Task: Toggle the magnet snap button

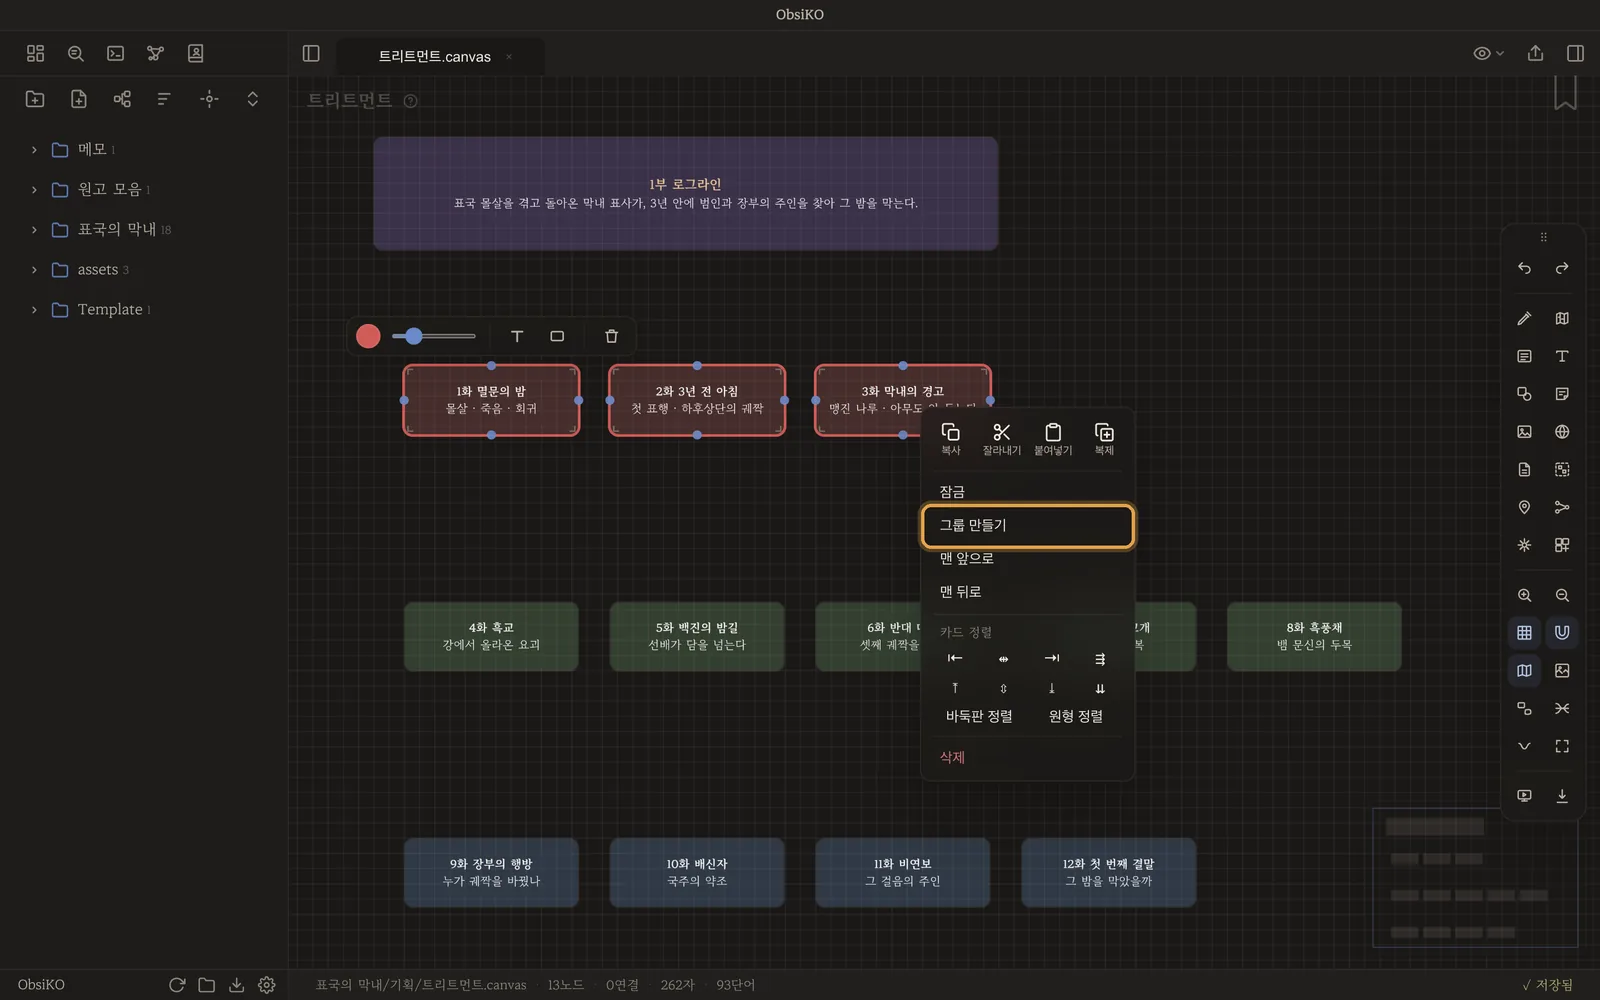Action: pyautogui.click(x=1562, y=632)
